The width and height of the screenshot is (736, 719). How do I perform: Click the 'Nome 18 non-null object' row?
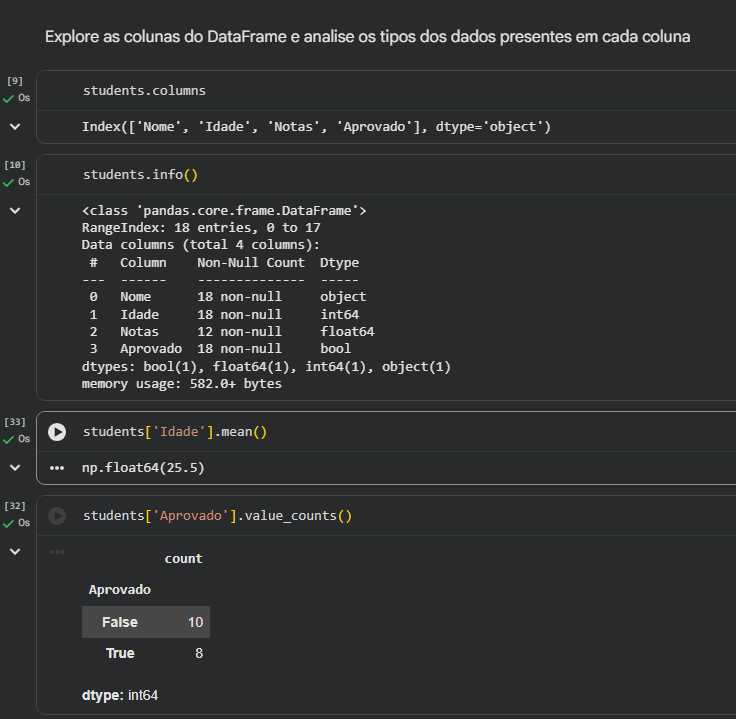pos(228,297)
